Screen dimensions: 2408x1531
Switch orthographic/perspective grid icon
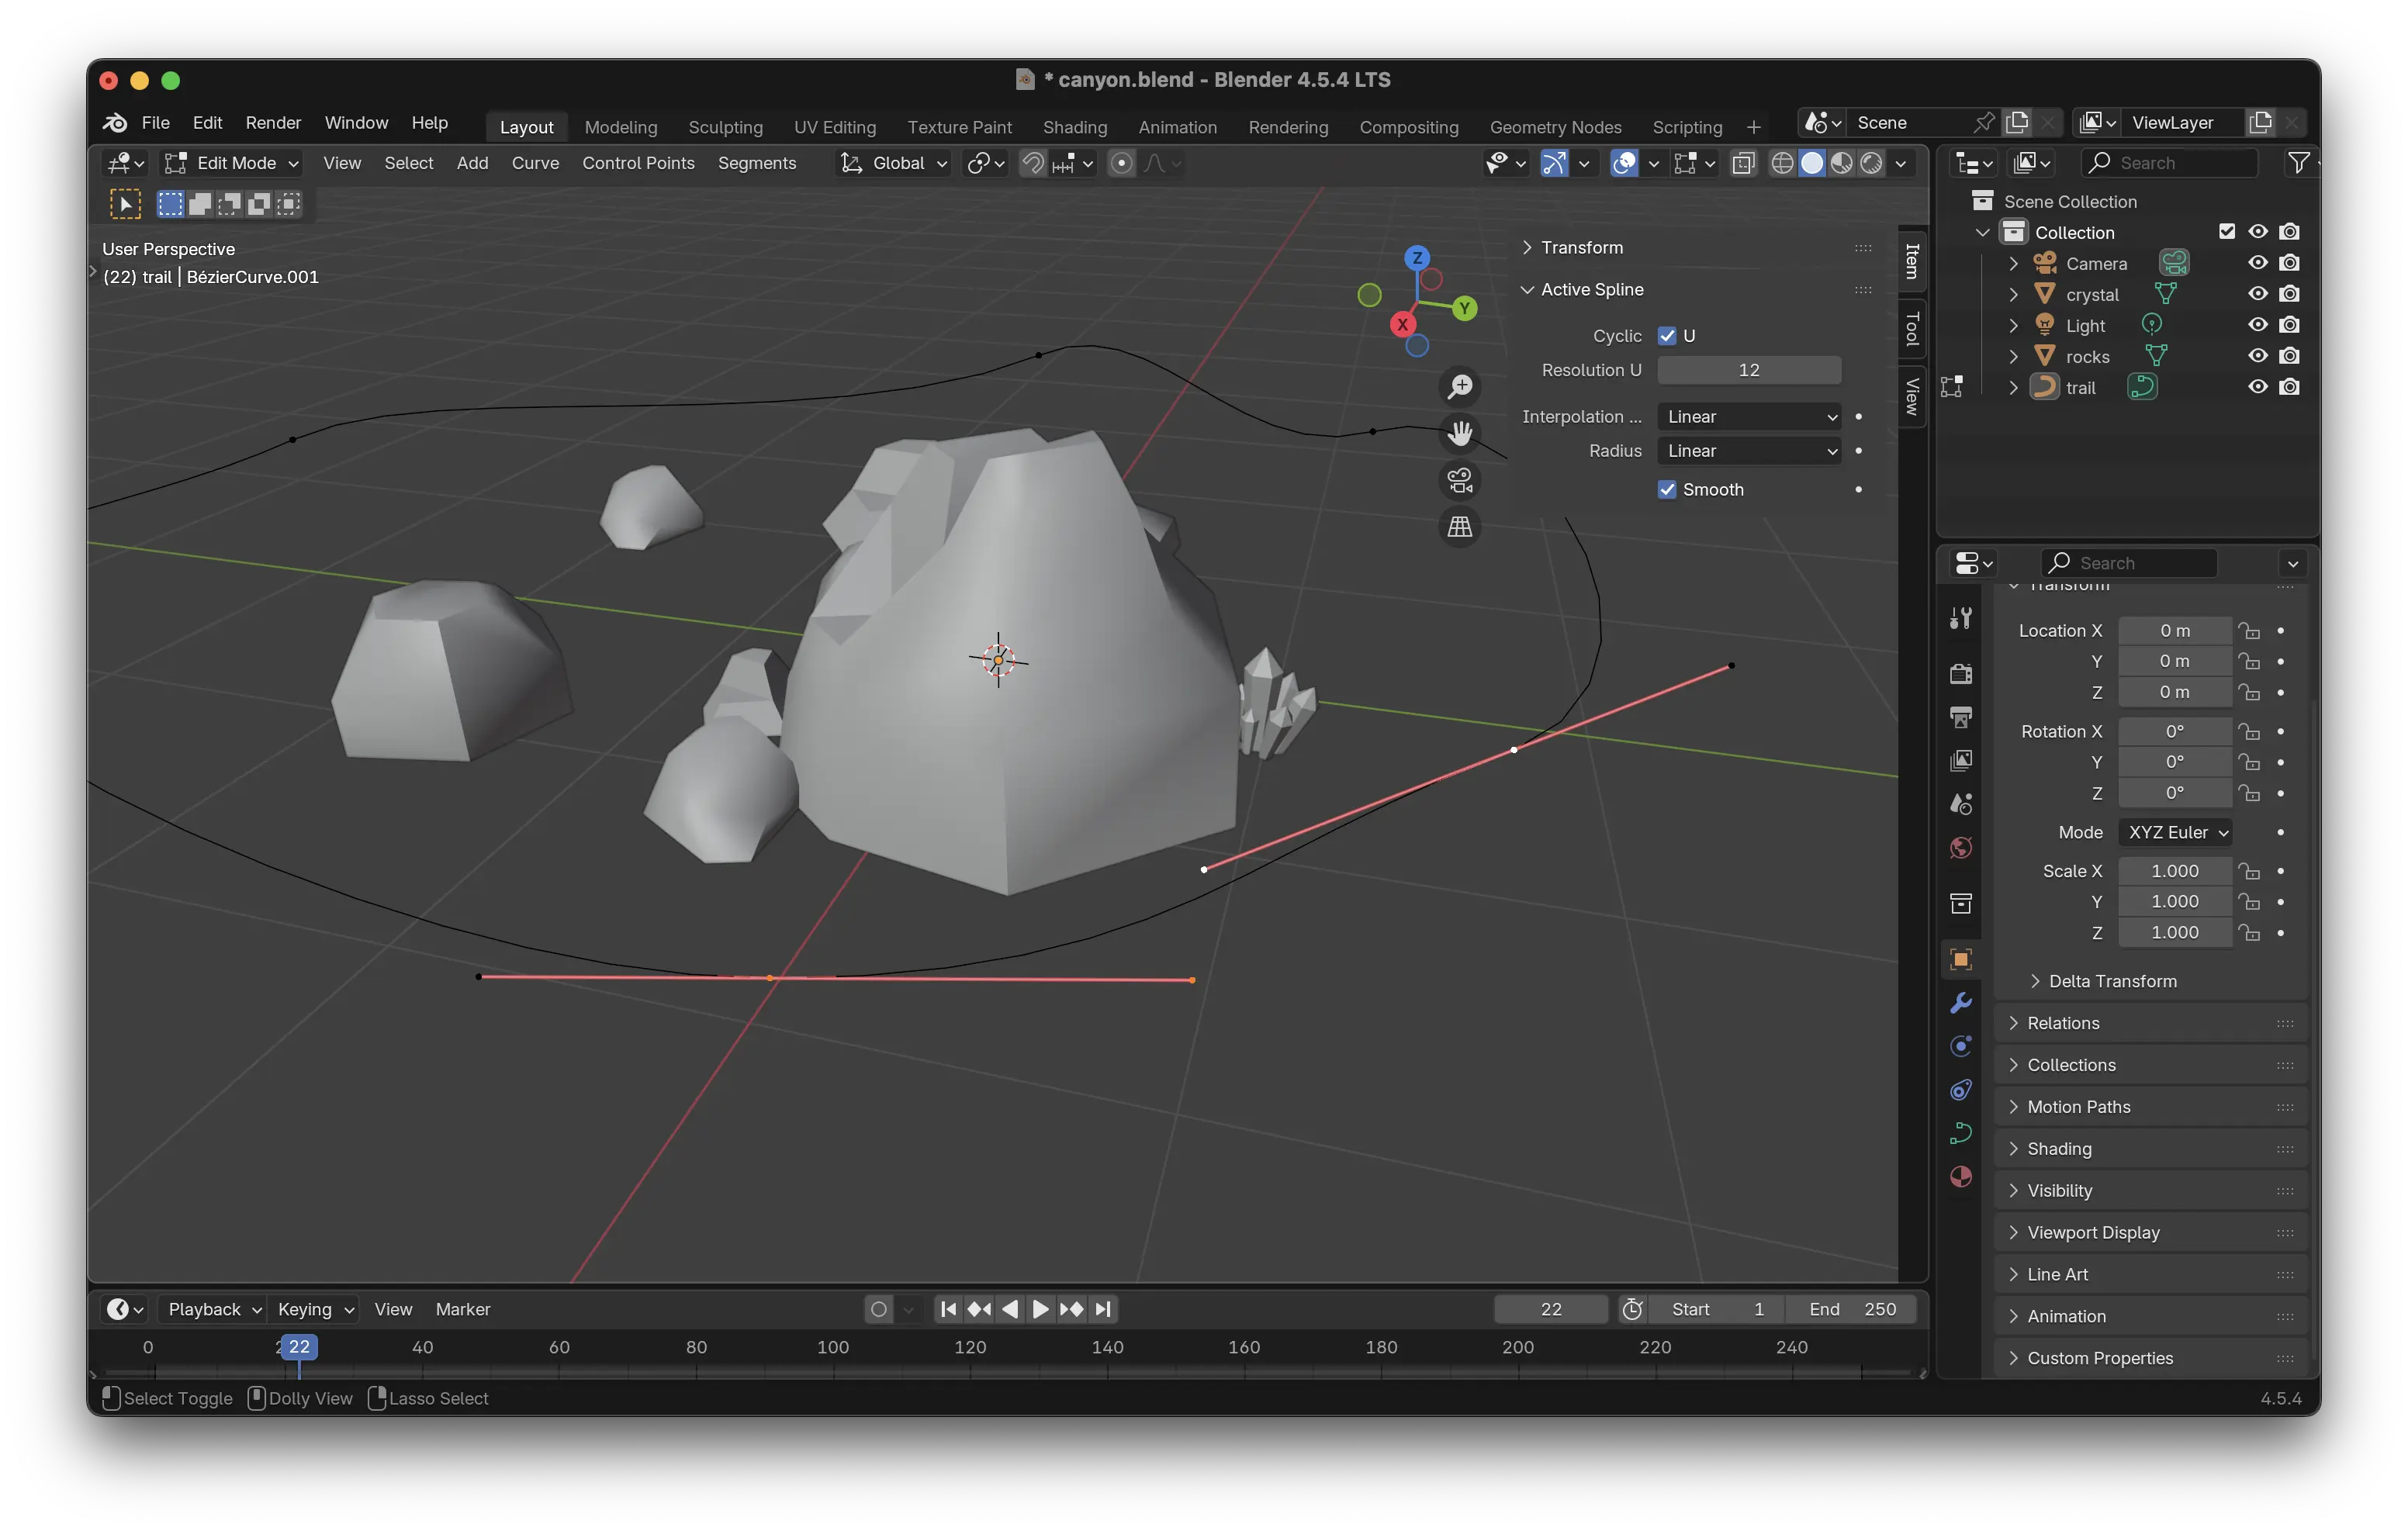1460,527
